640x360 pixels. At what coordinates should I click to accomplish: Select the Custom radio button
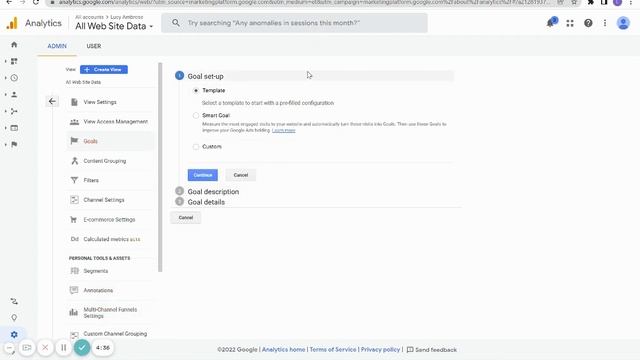tap(196, 147)
